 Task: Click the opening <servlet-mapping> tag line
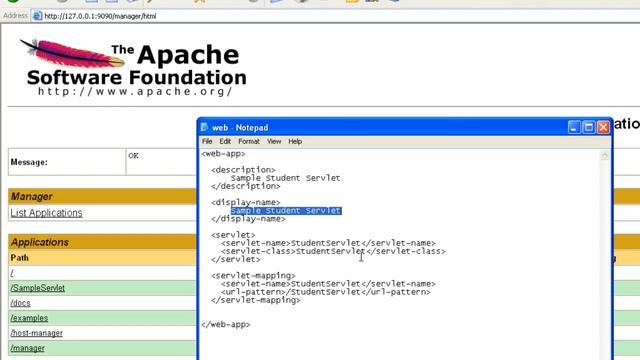253,276
